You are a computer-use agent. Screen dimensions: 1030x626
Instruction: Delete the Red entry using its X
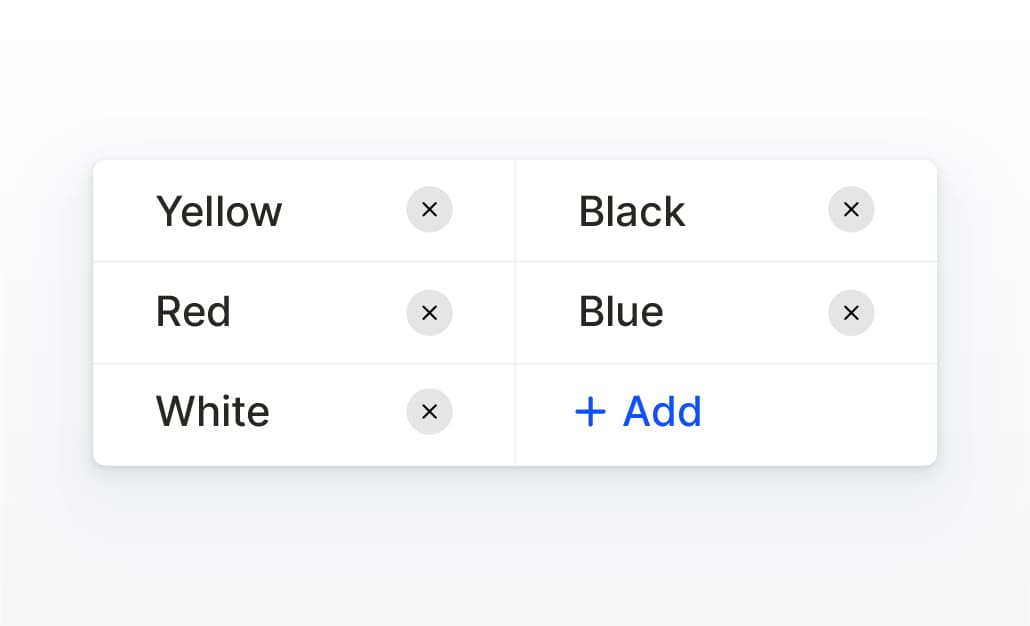click(429, 313)
